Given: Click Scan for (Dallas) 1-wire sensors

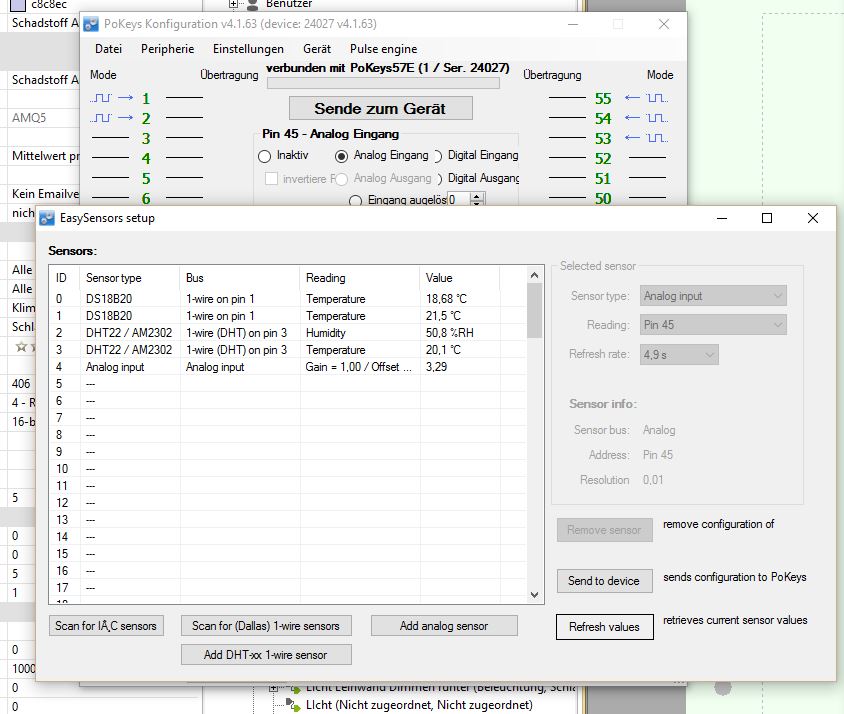Looking at the screenshot, I should coord(266,626).
